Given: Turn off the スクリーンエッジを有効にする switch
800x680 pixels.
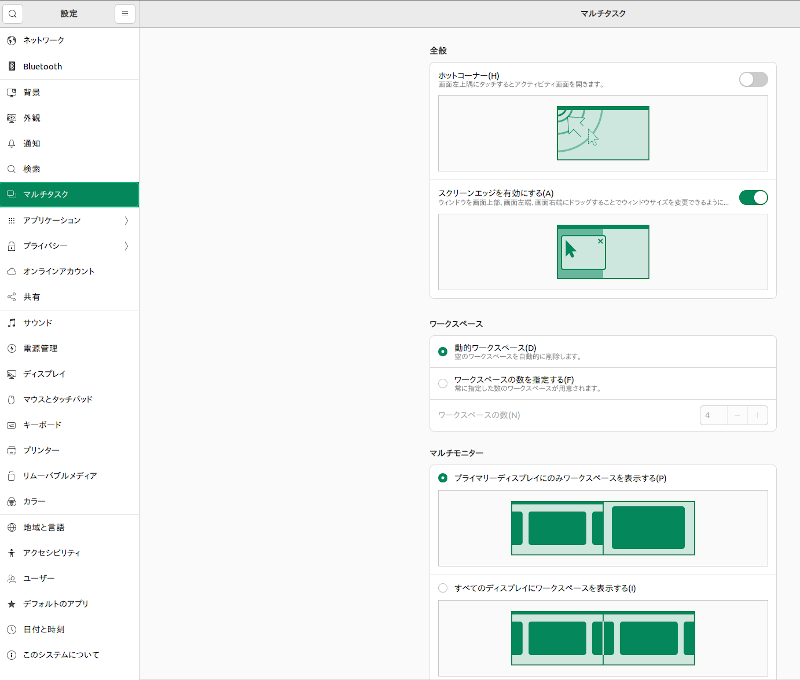Looking at the screenshot, I should [753, 197].
